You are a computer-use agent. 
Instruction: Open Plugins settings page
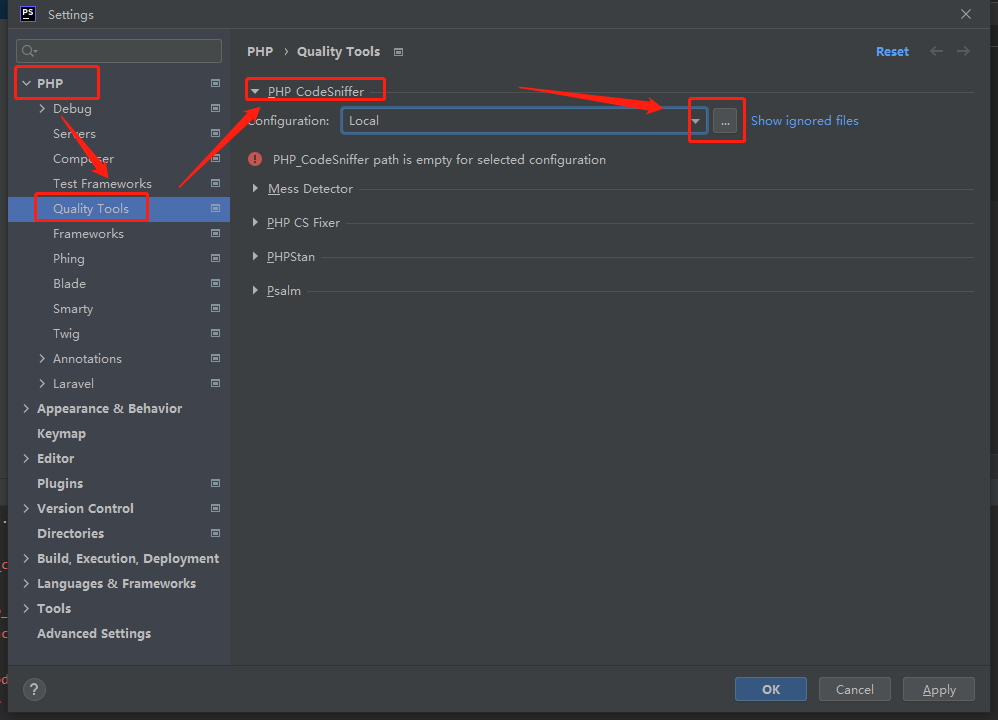tap(60, 483)
